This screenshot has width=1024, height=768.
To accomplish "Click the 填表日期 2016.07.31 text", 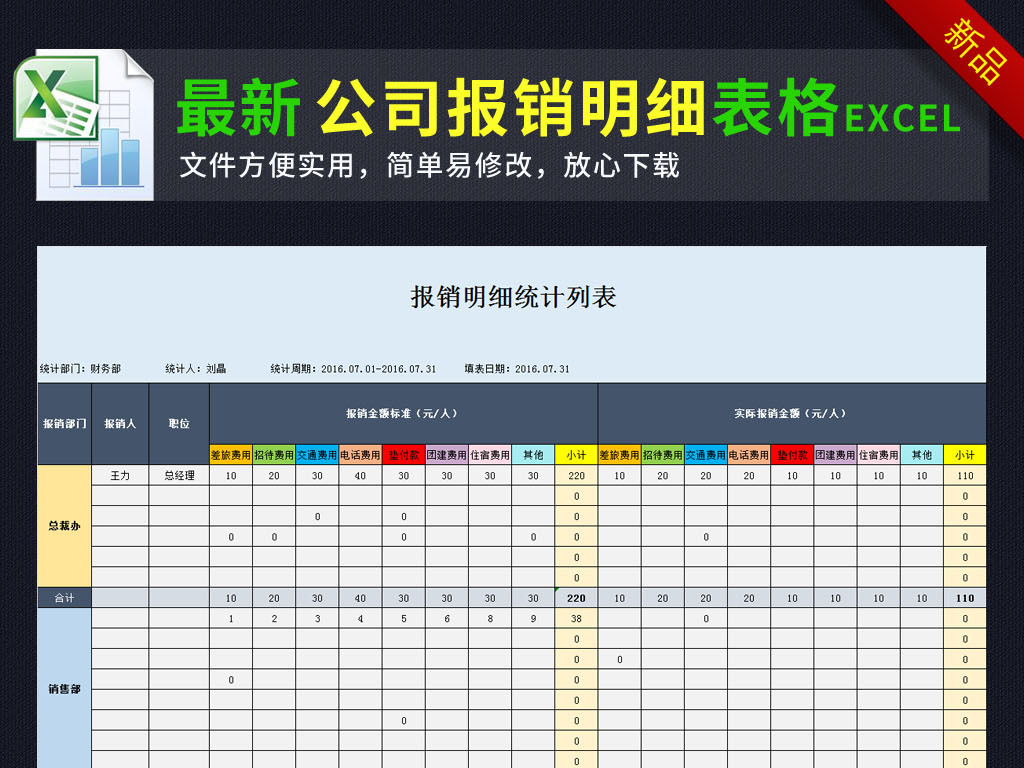I will [517, 369].
